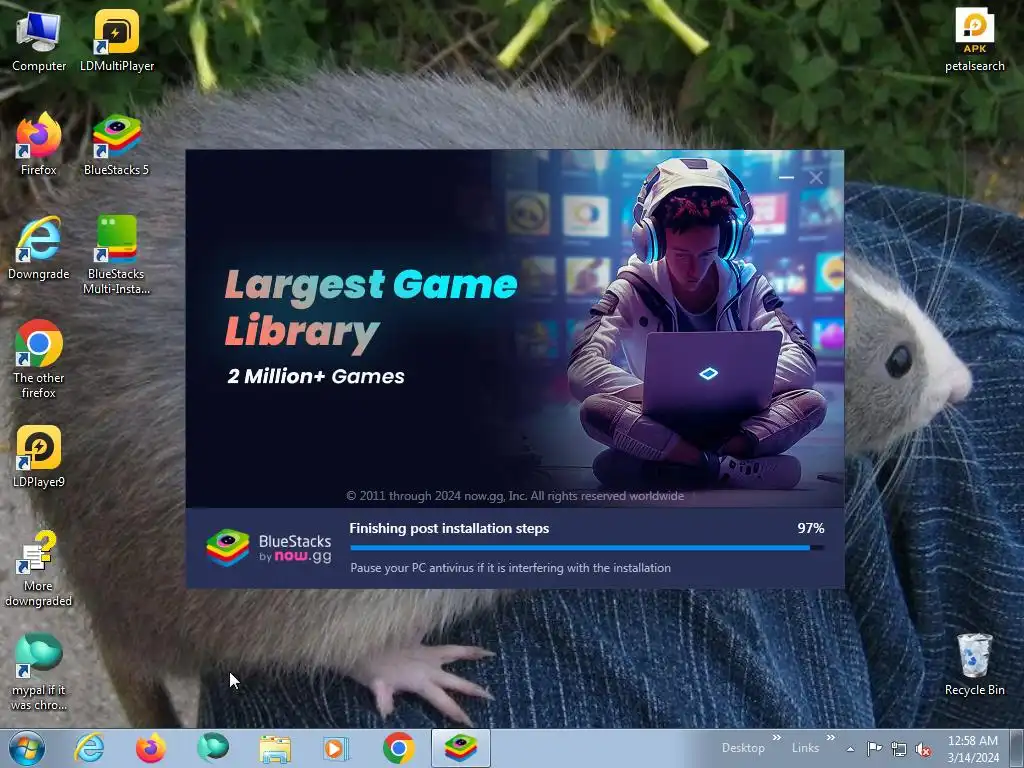
Task: Click the installation progress bar
Action: (x=587, y=547)
